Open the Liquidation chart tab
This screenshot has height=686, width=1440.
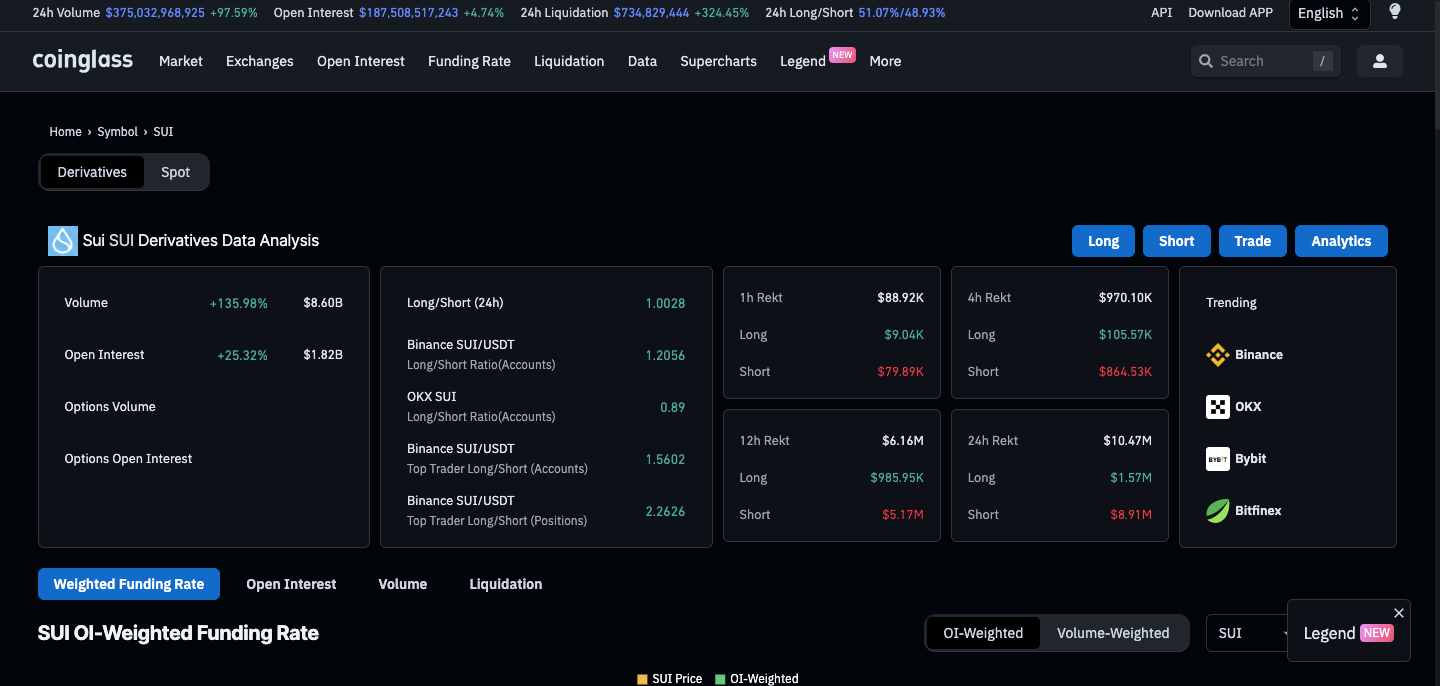tap(505, 584)
